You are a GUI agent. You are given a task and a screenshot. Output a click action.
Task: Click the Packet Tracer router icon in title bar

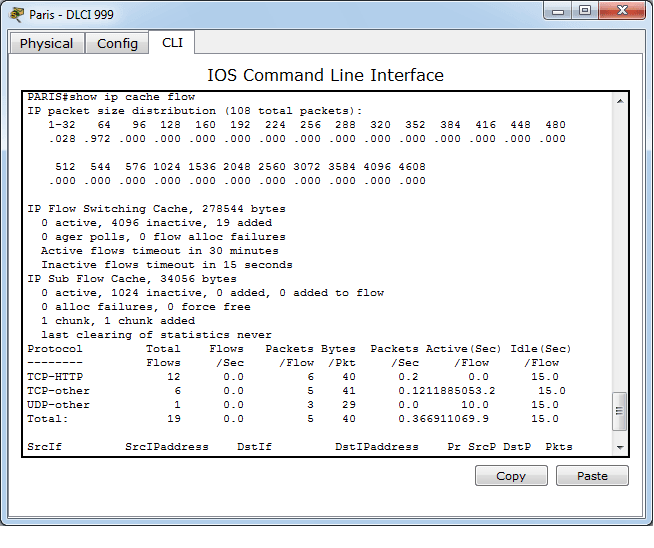click(x=17, y=15)
